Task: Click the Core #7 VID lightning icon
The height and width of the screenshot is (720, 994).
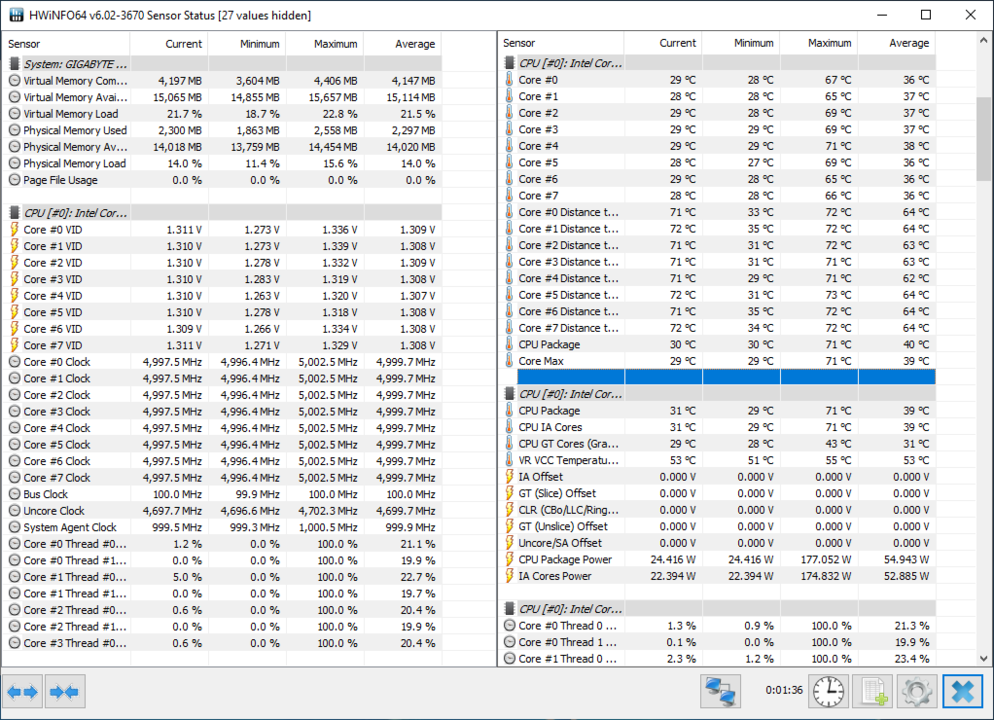Action: click(14, 345)
